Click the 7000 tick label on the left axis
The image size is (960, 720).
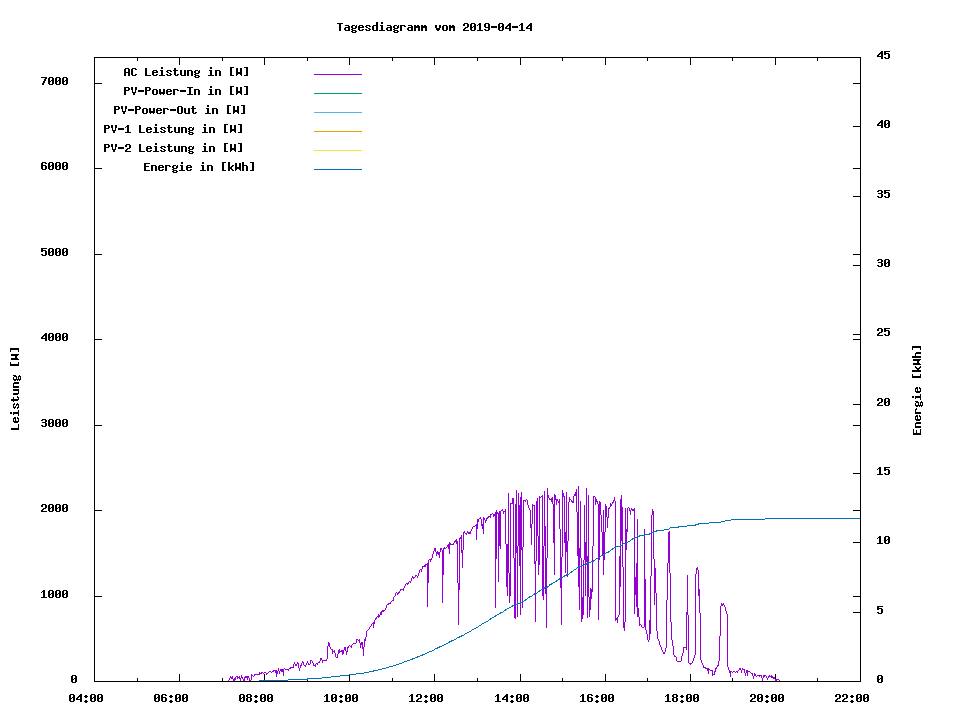click(x=54, y=81)
